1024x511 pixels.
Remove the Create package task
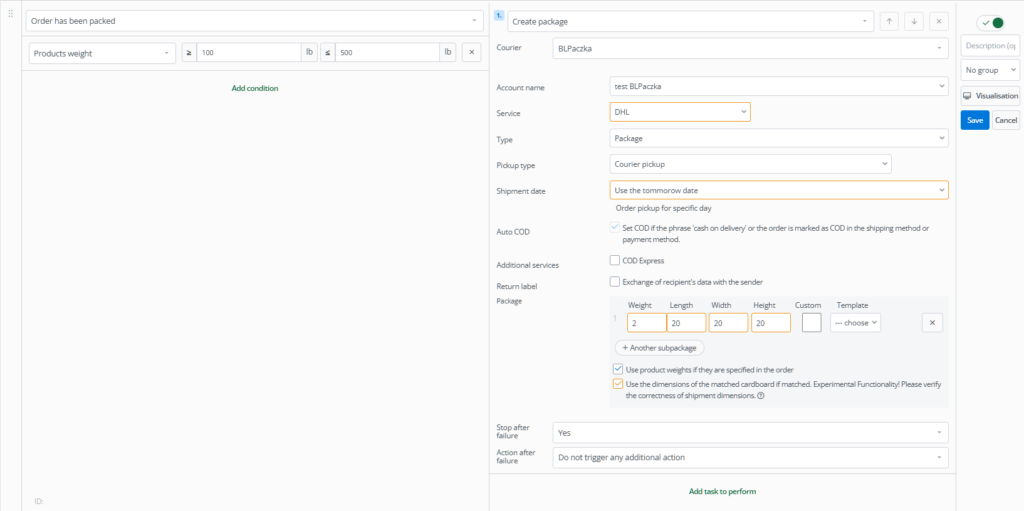click(938, 21)
